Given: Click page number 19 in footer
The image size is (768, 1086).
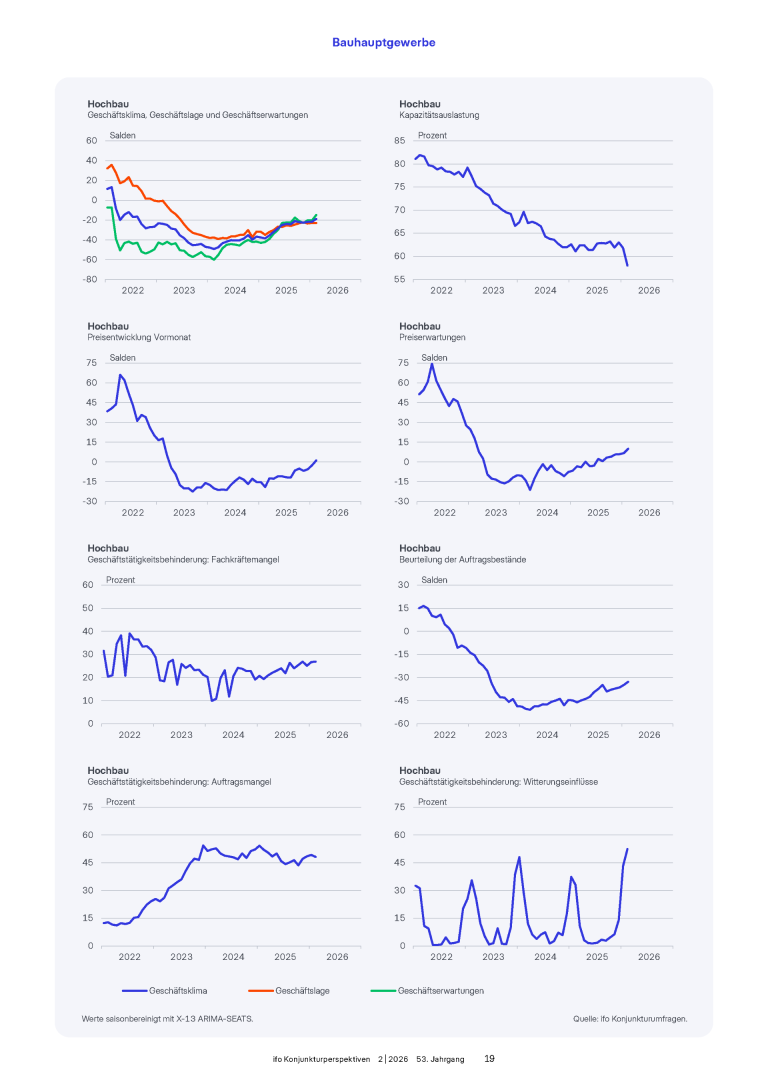Looking at the screenshot, I should pyautogui.click(x=490, y=1058).
